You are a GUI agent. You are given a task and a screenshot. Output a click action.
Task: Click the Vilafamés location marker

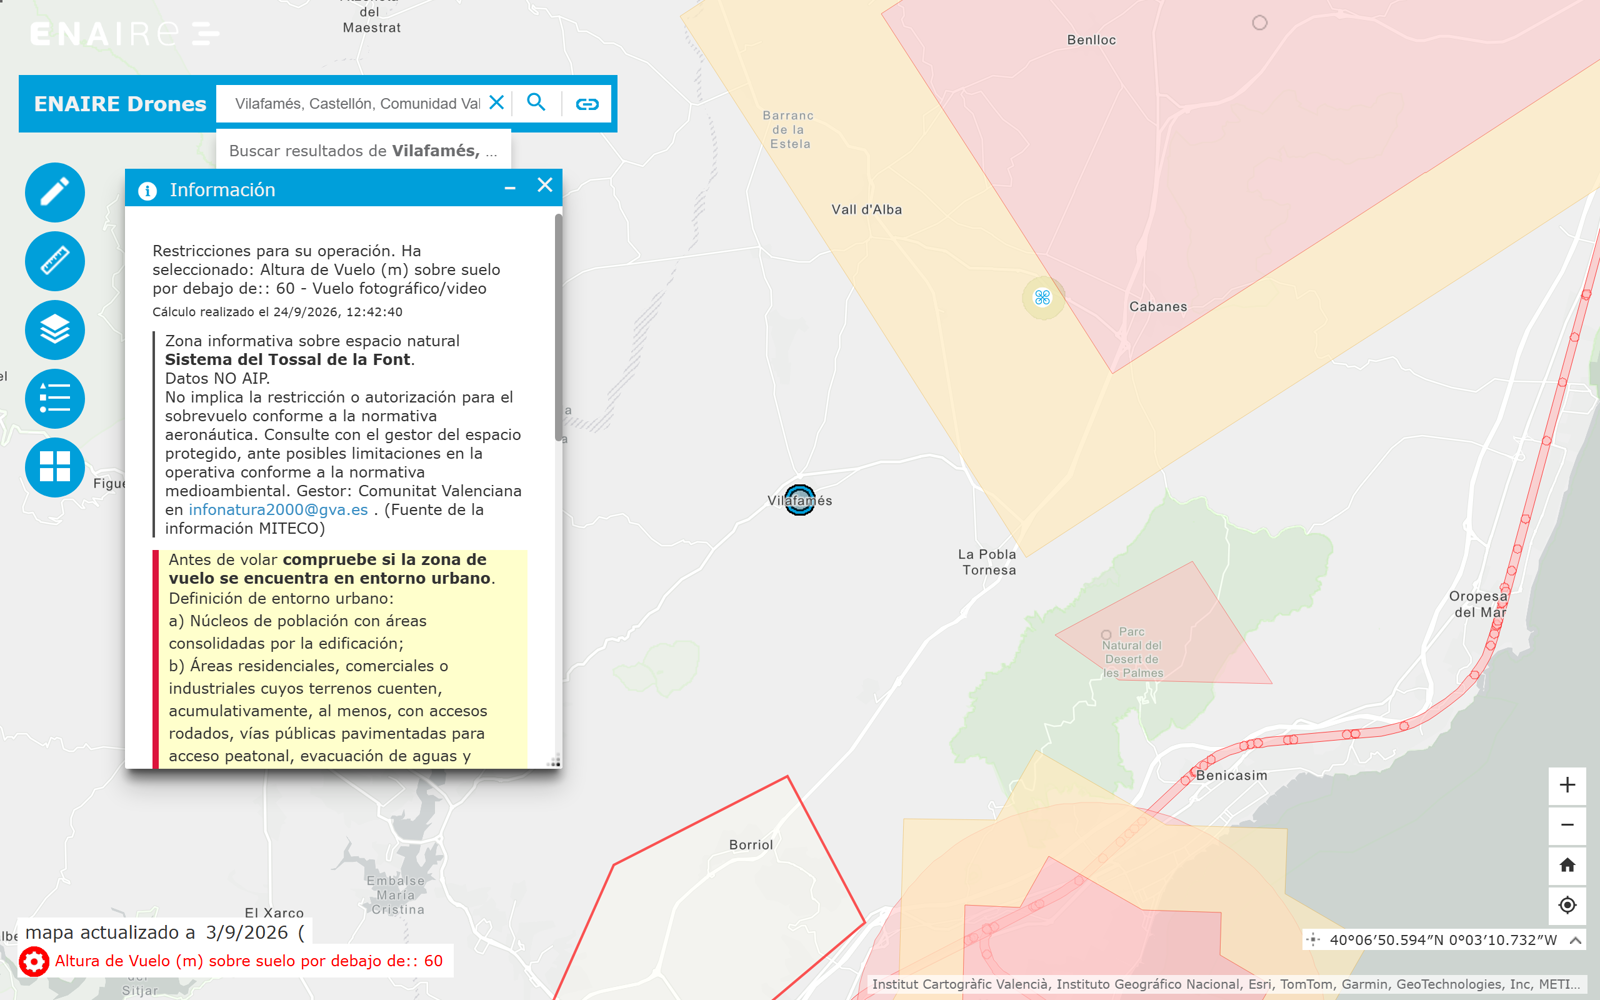(799, 499)
